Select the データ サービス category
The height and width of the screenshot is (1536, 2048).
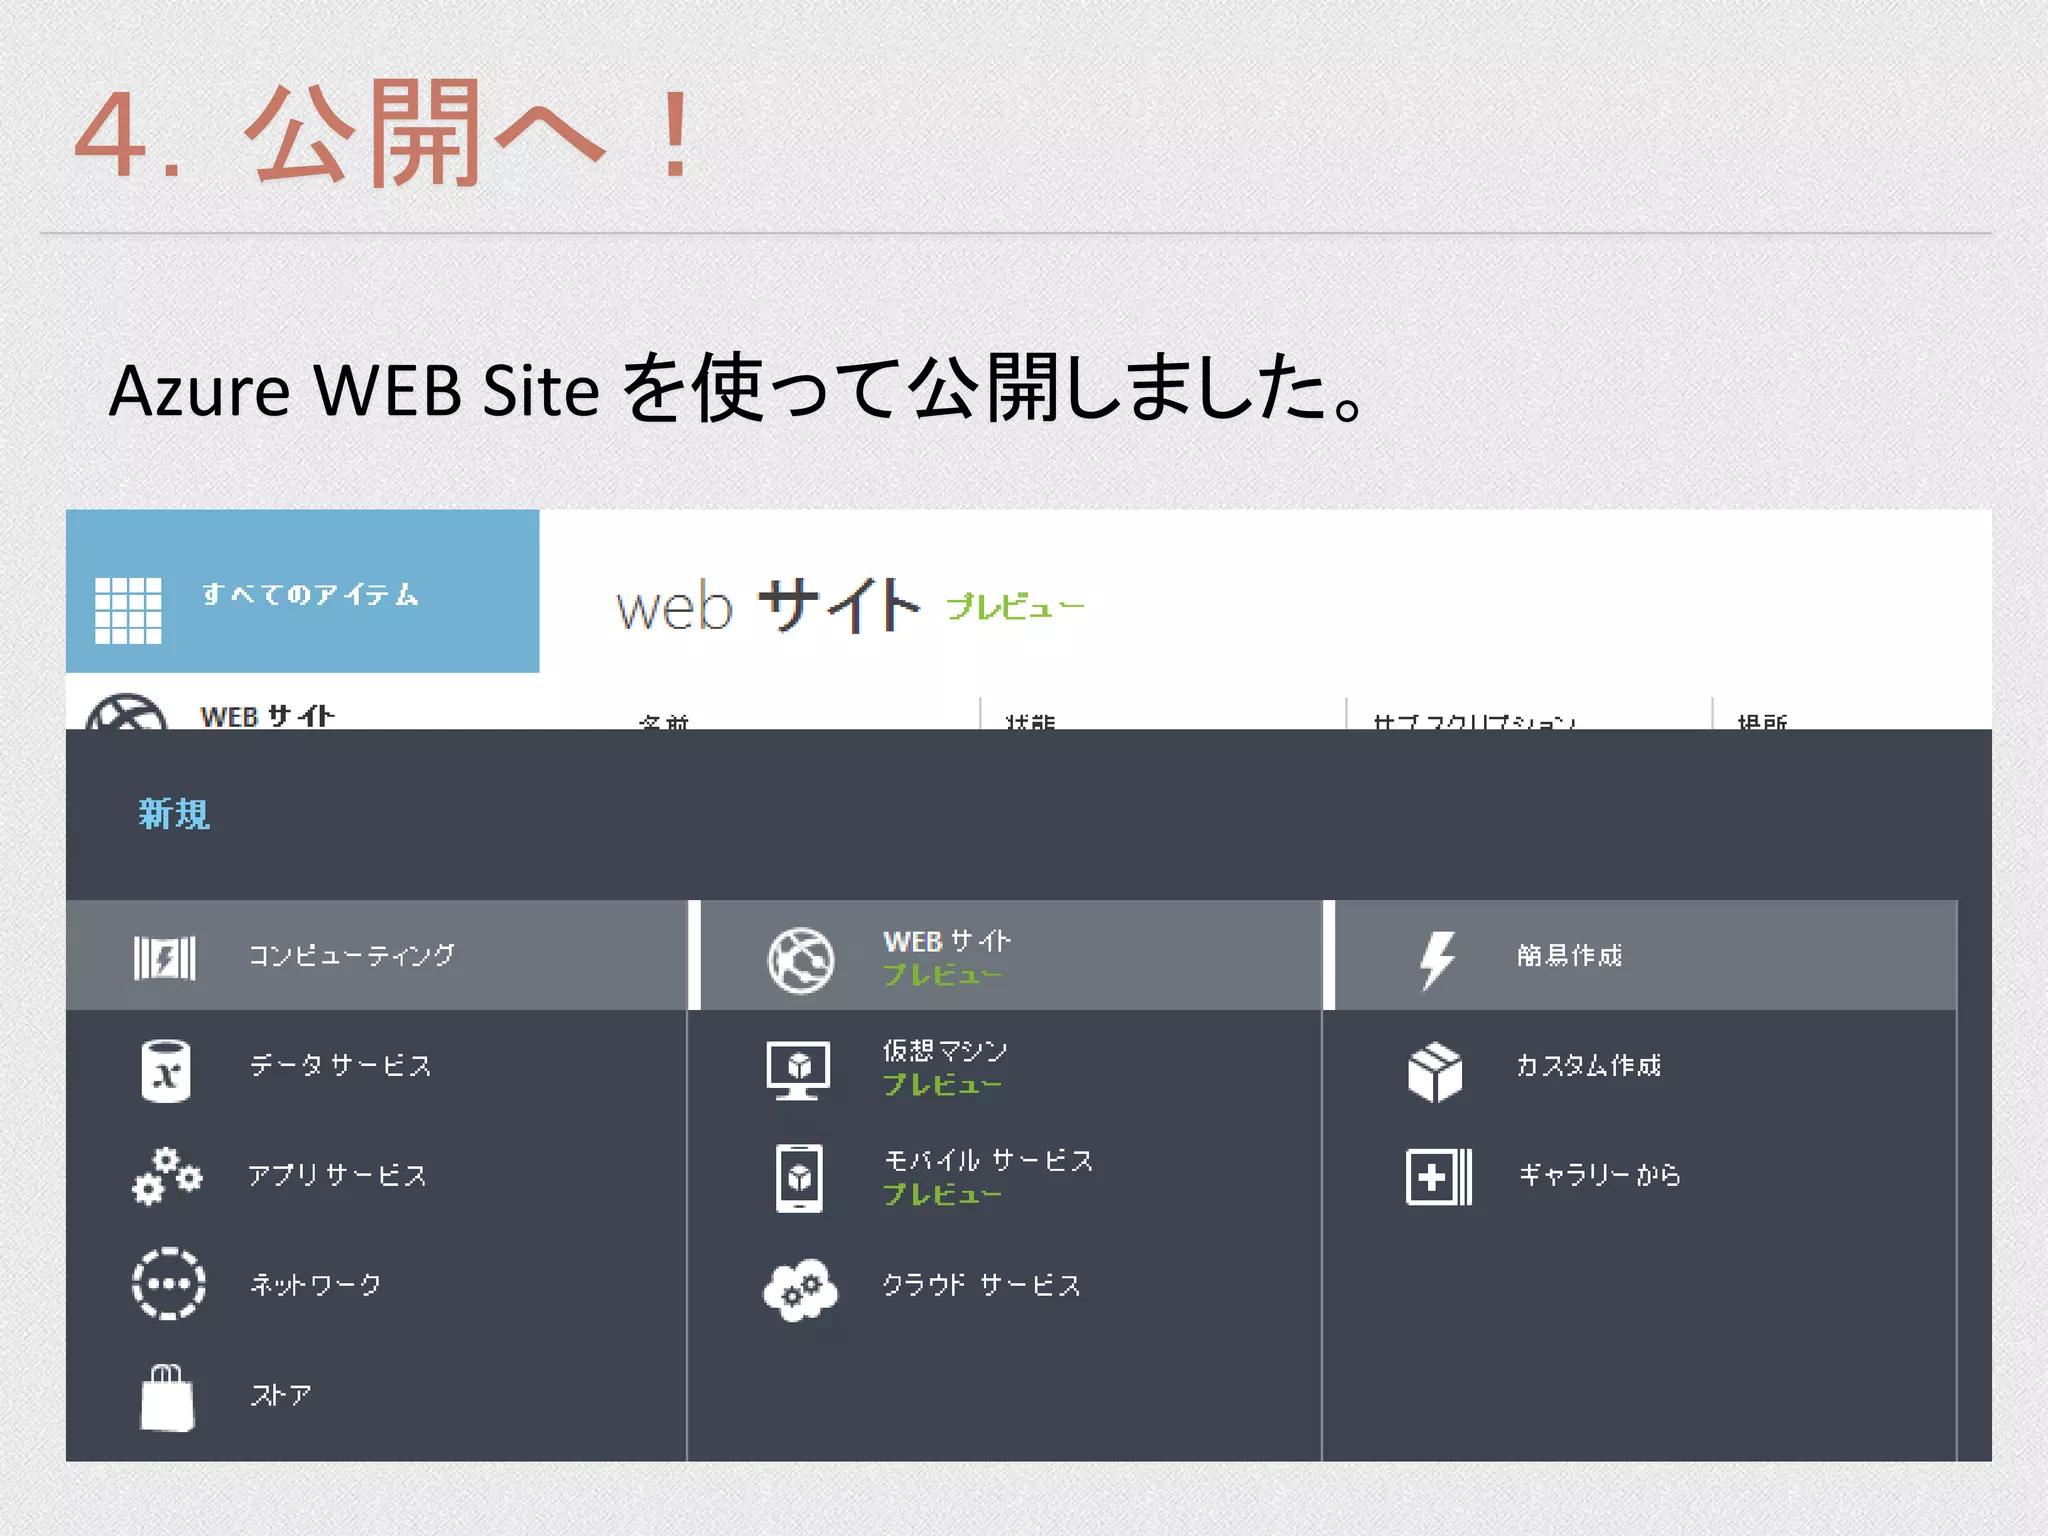coord(376,1066)
